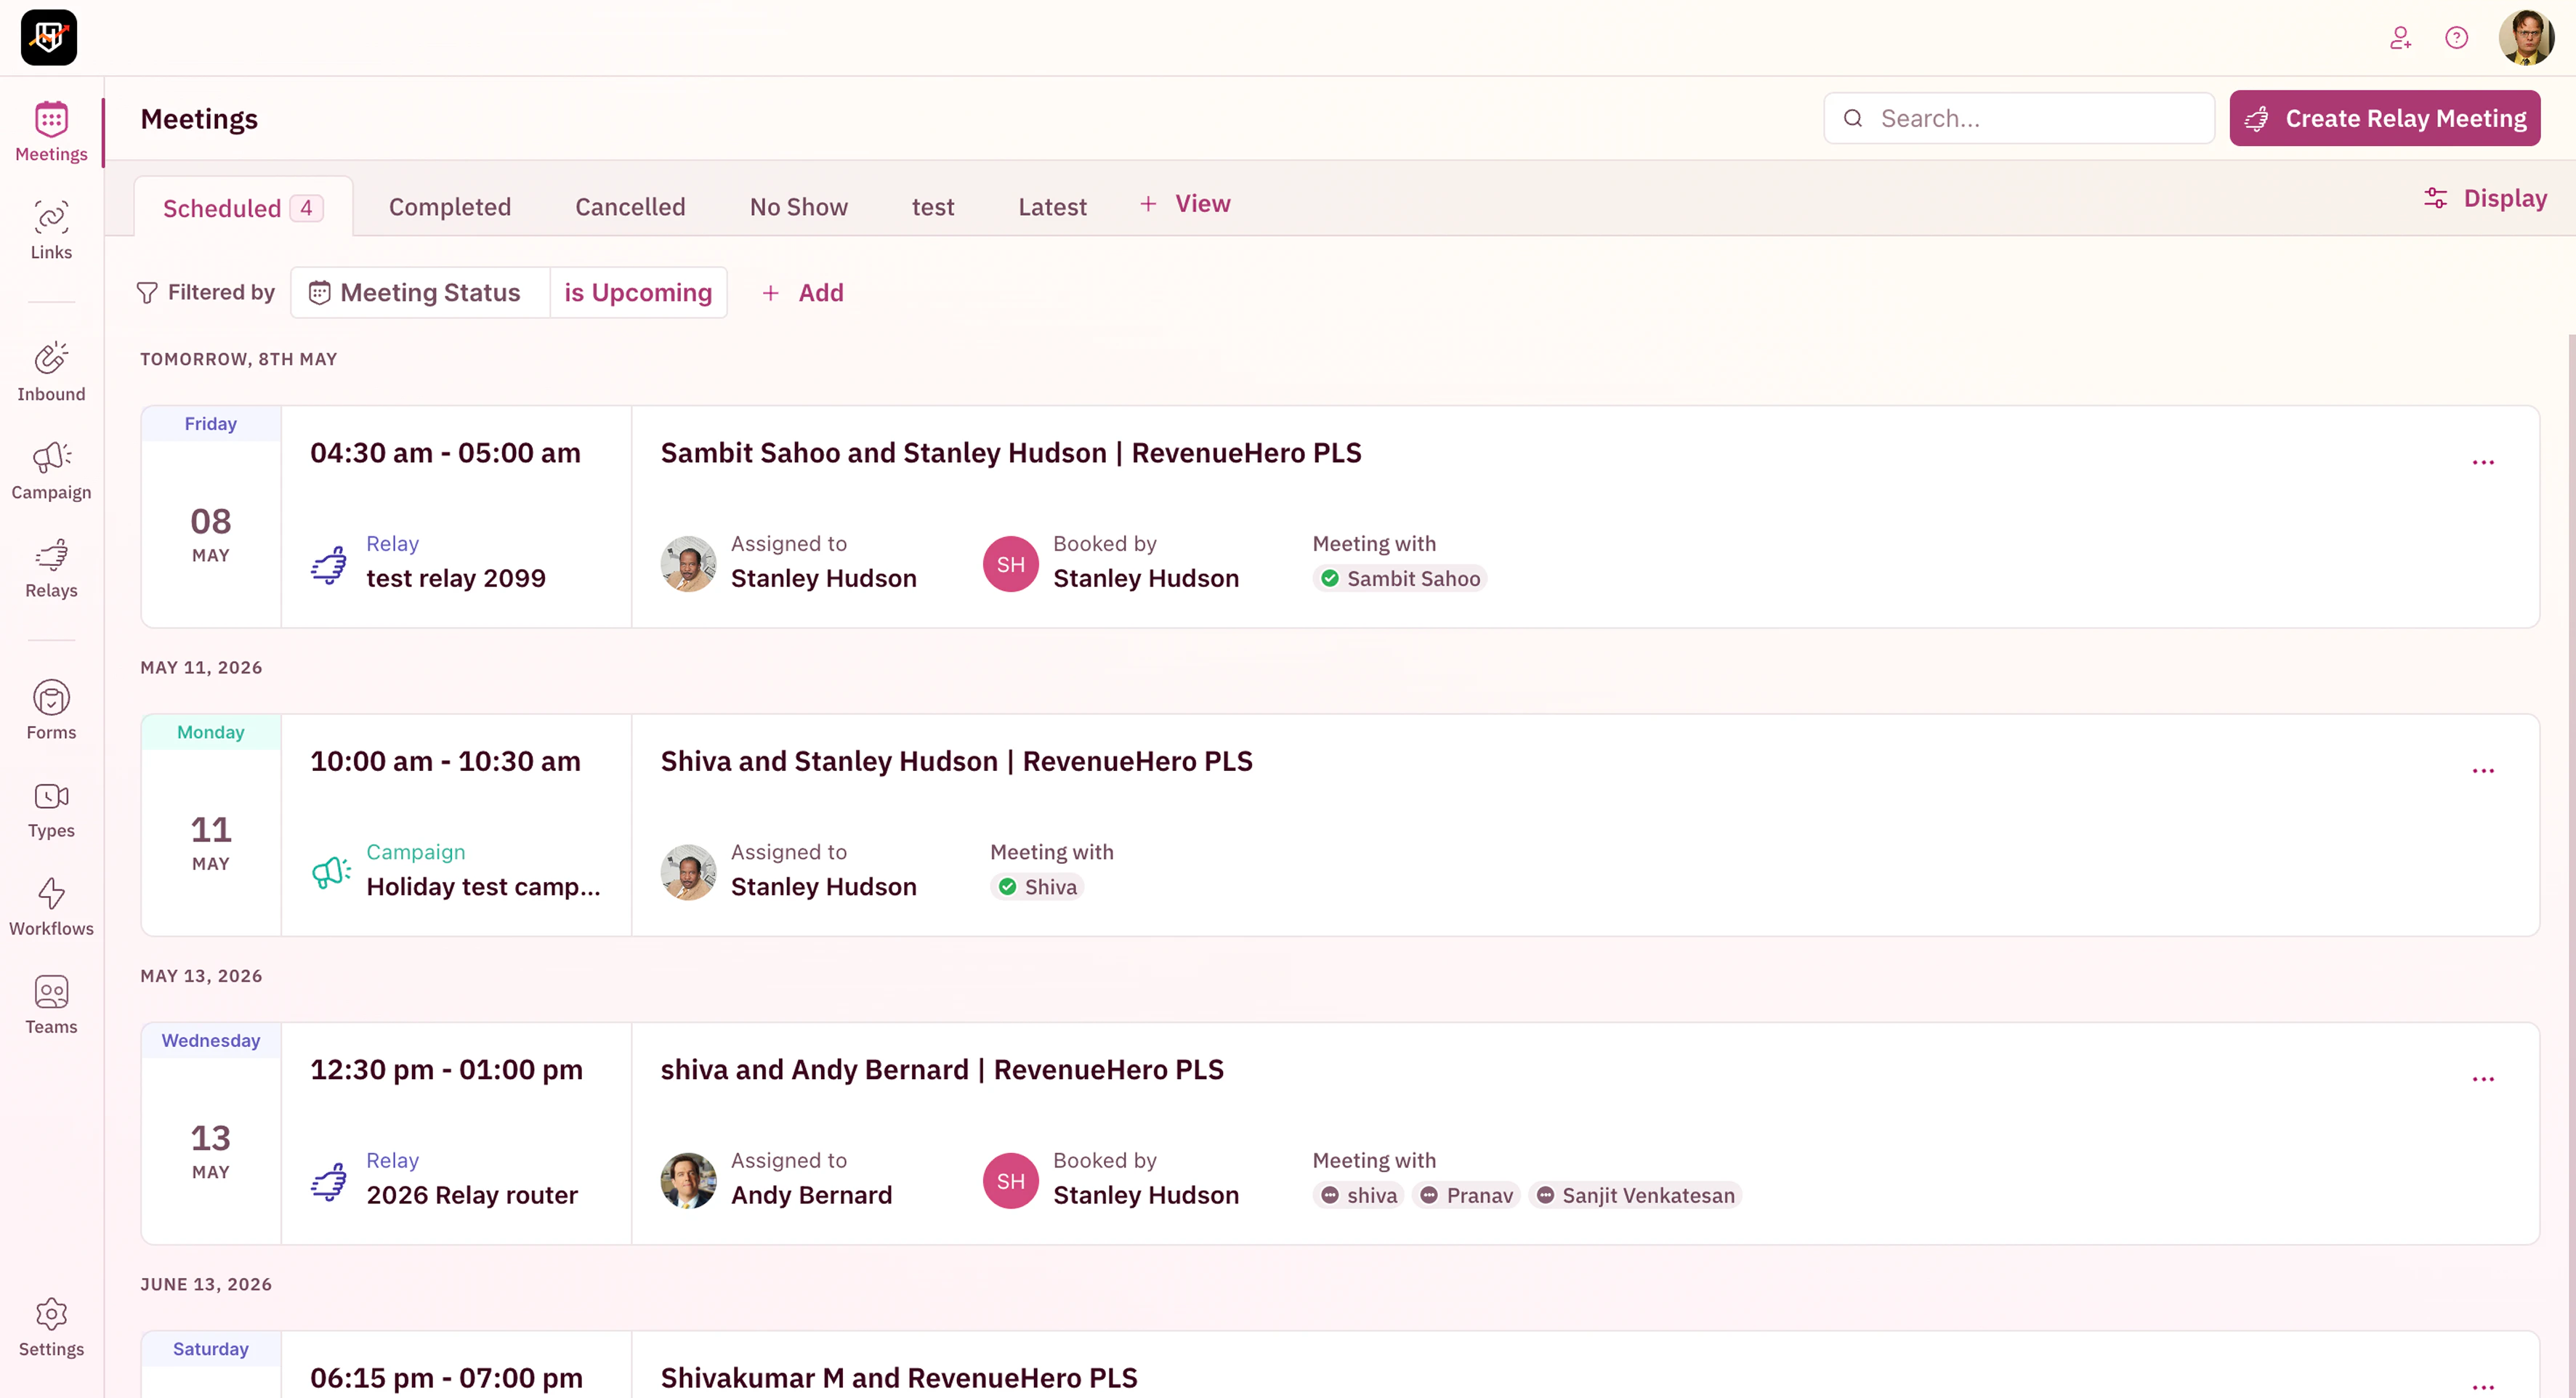Go to Workflows section
Viewport: 2576px width, 1398px height.
[51, 906]
